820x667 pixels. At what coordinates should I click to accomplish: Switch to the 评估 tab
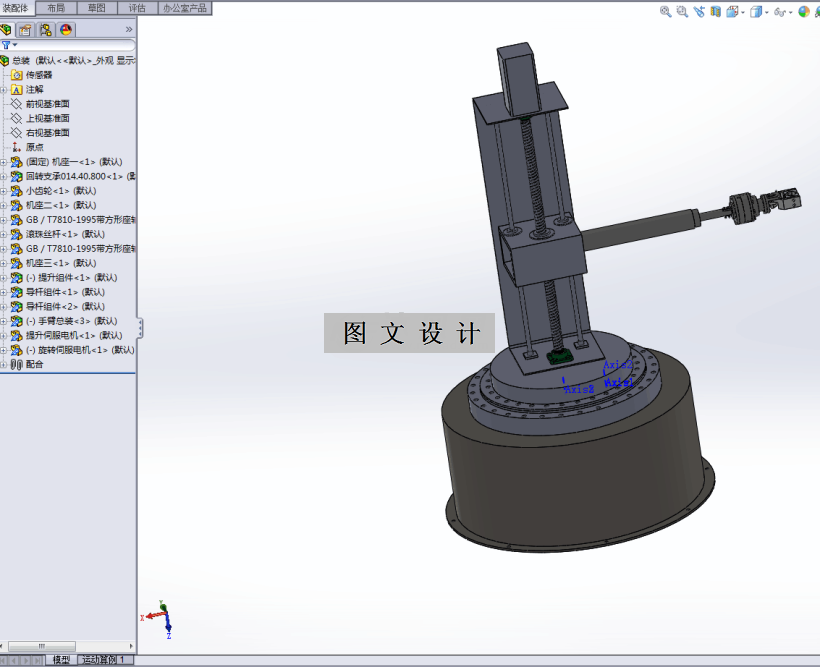click(137, 8)
